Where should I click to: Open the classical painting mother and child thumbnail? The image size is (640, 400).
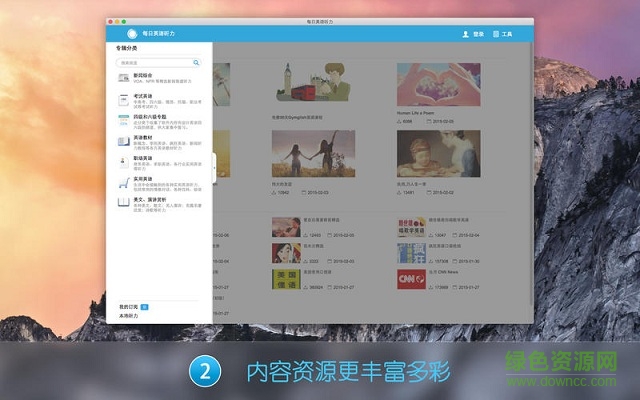(439, 153)
